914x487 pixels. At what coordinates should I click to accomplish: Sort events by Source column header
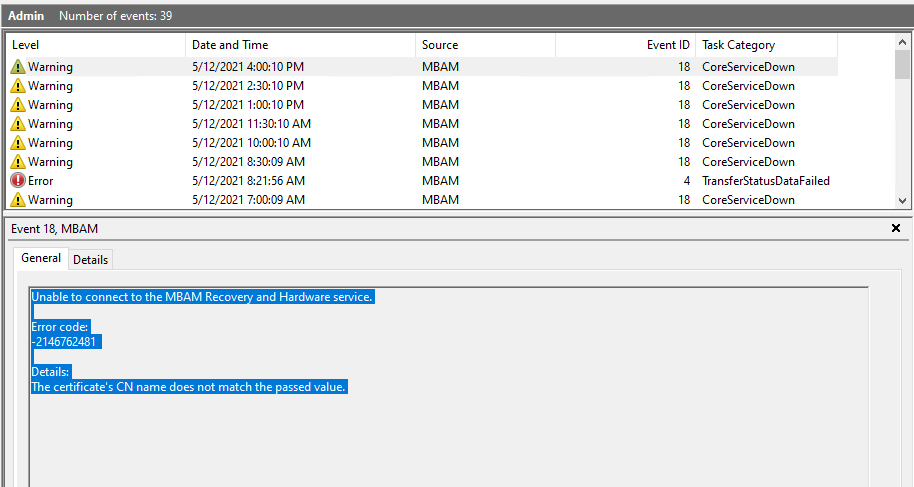485,45
